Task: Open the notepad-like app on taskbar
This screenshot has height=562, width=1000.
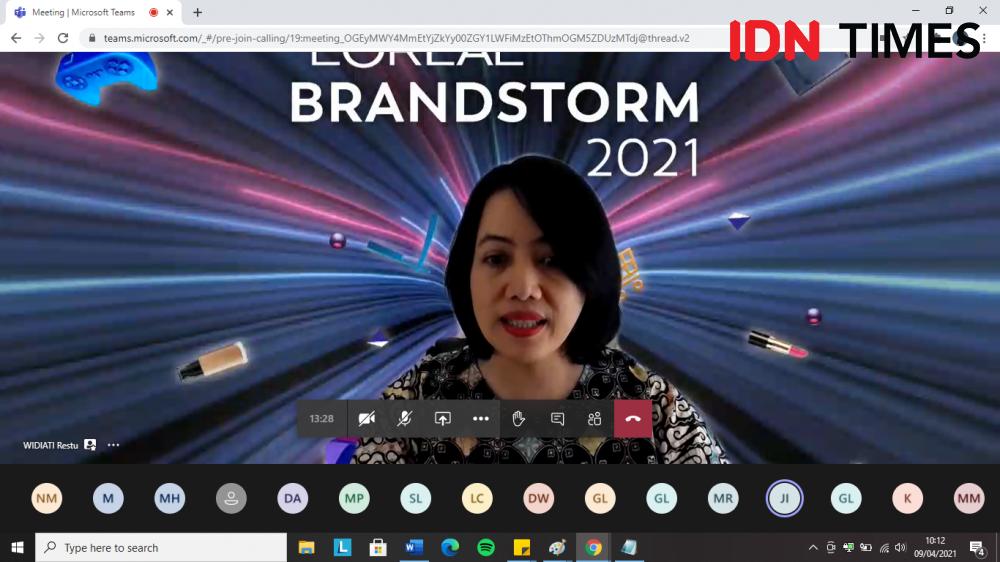Action: click(629, 547)
